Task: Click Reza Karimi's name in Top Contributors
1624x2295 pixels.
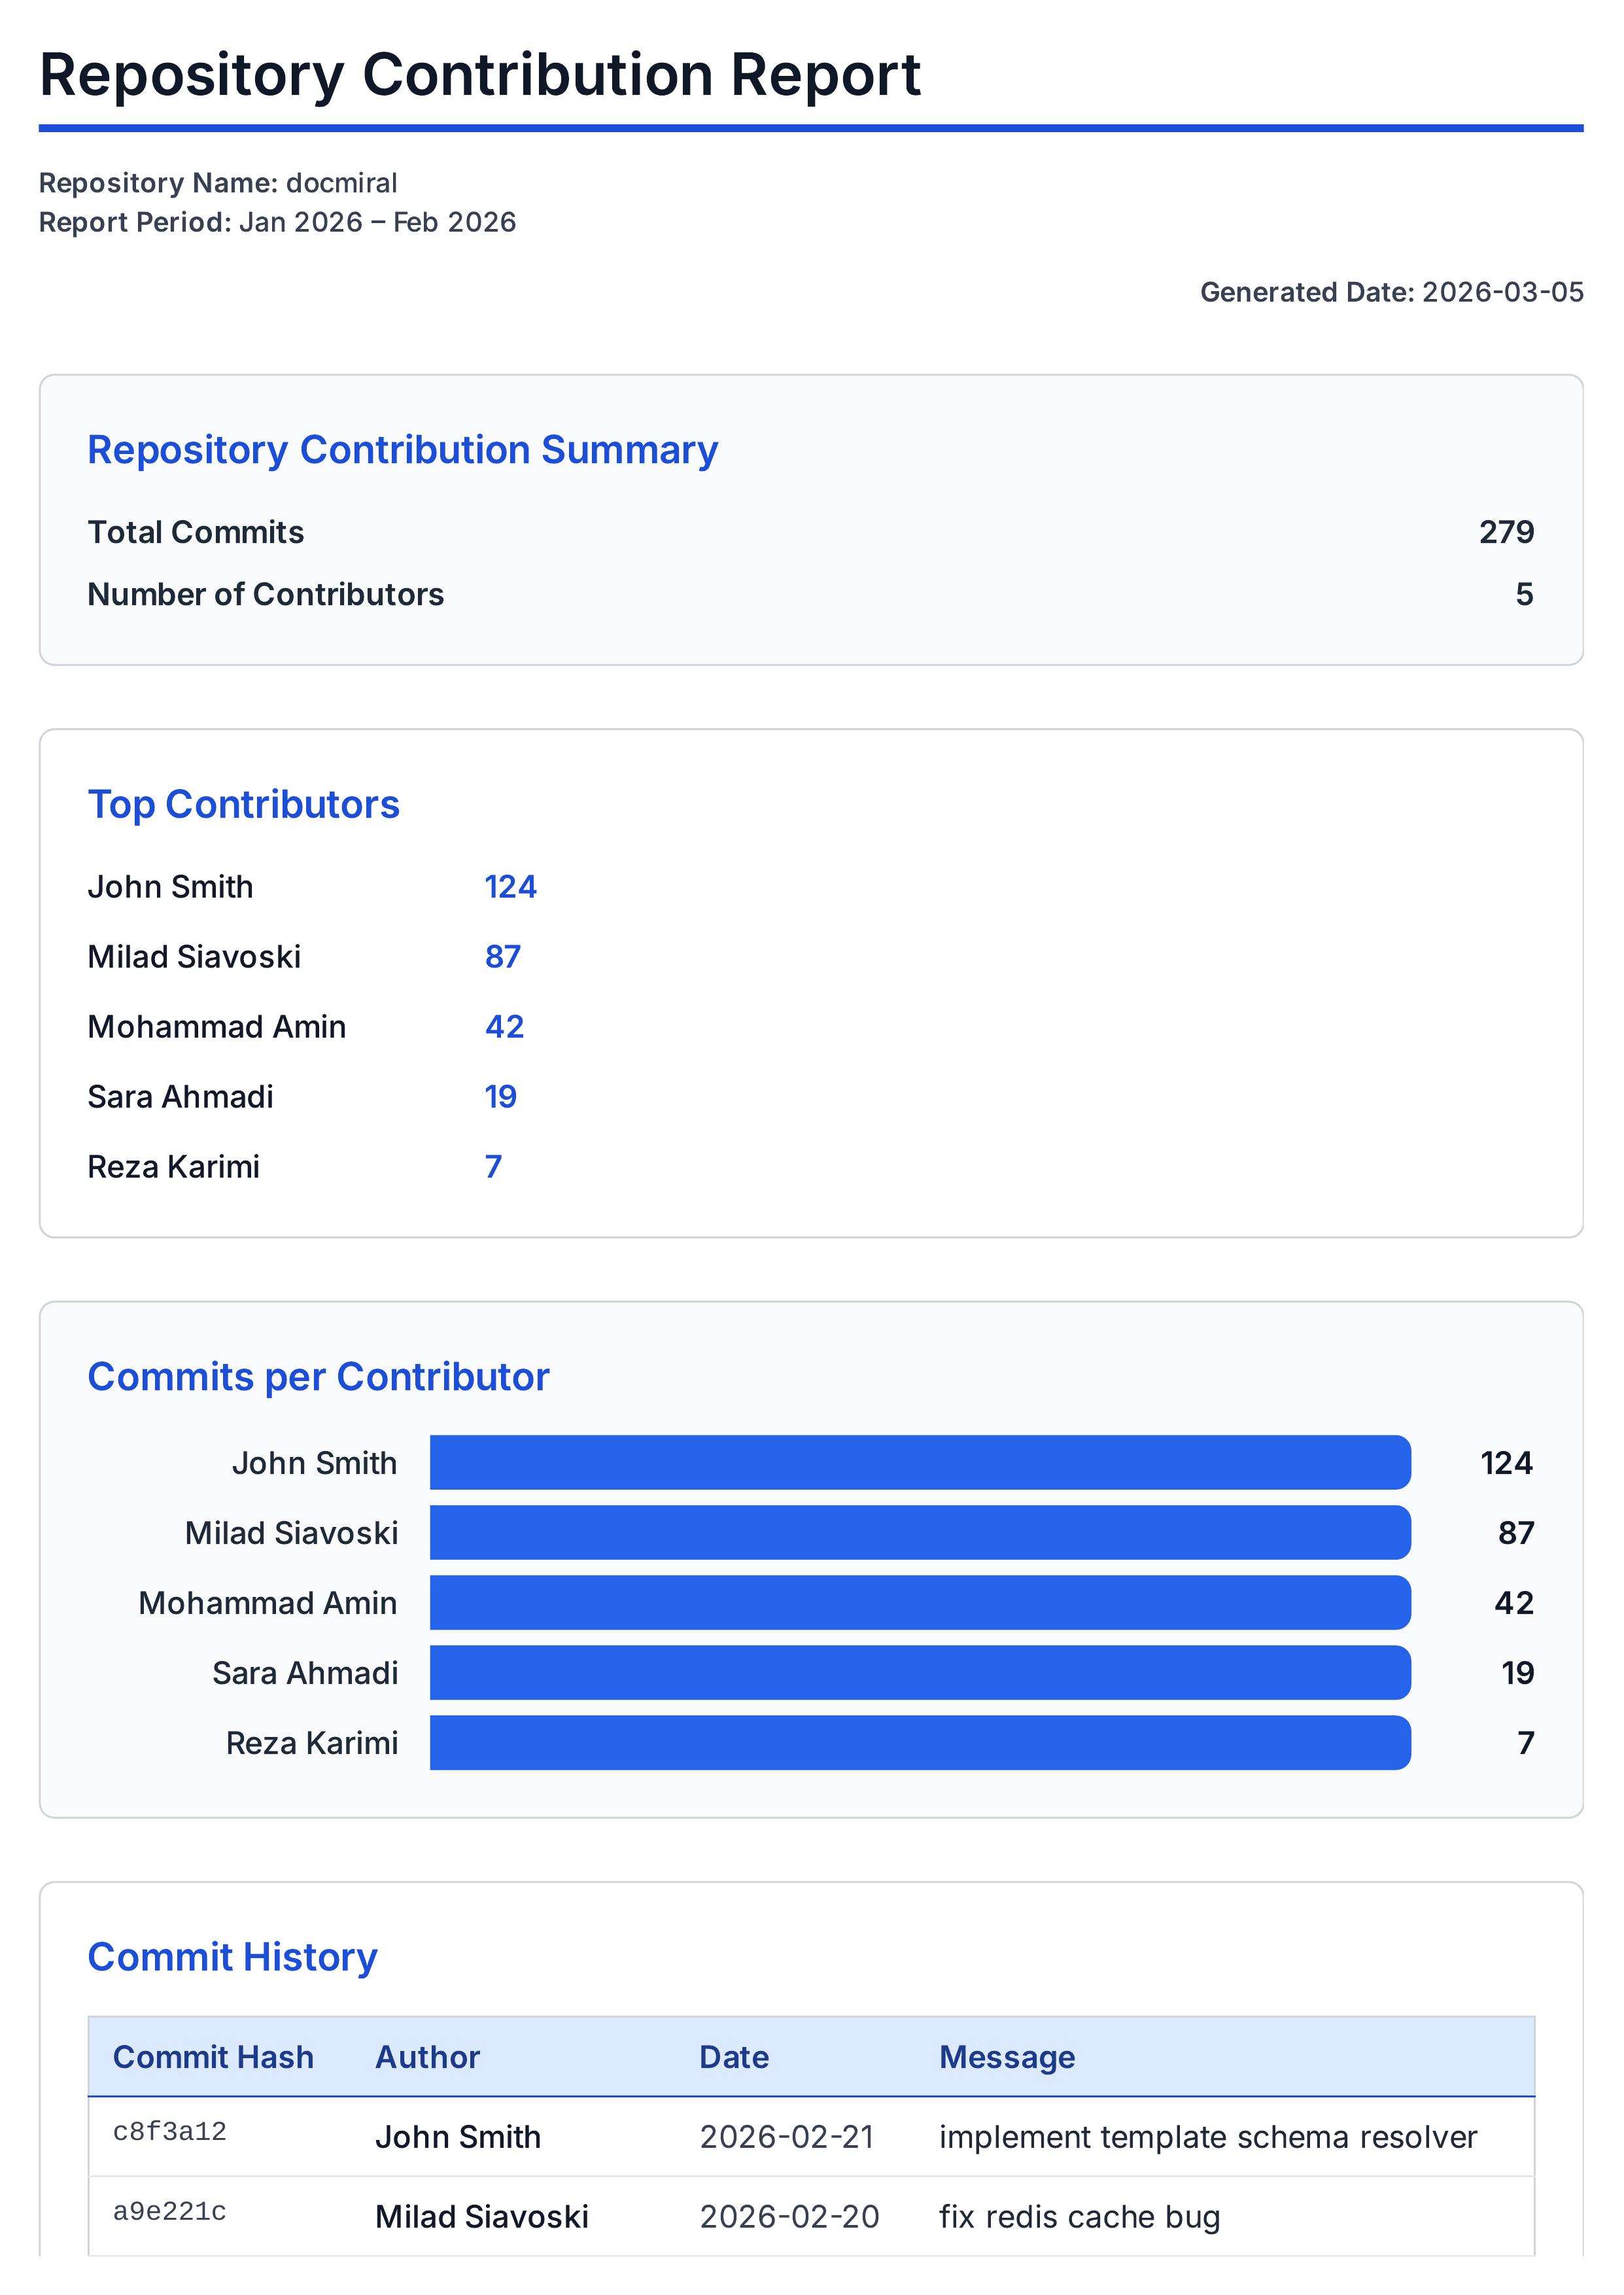Action: tap(173, 1167)
